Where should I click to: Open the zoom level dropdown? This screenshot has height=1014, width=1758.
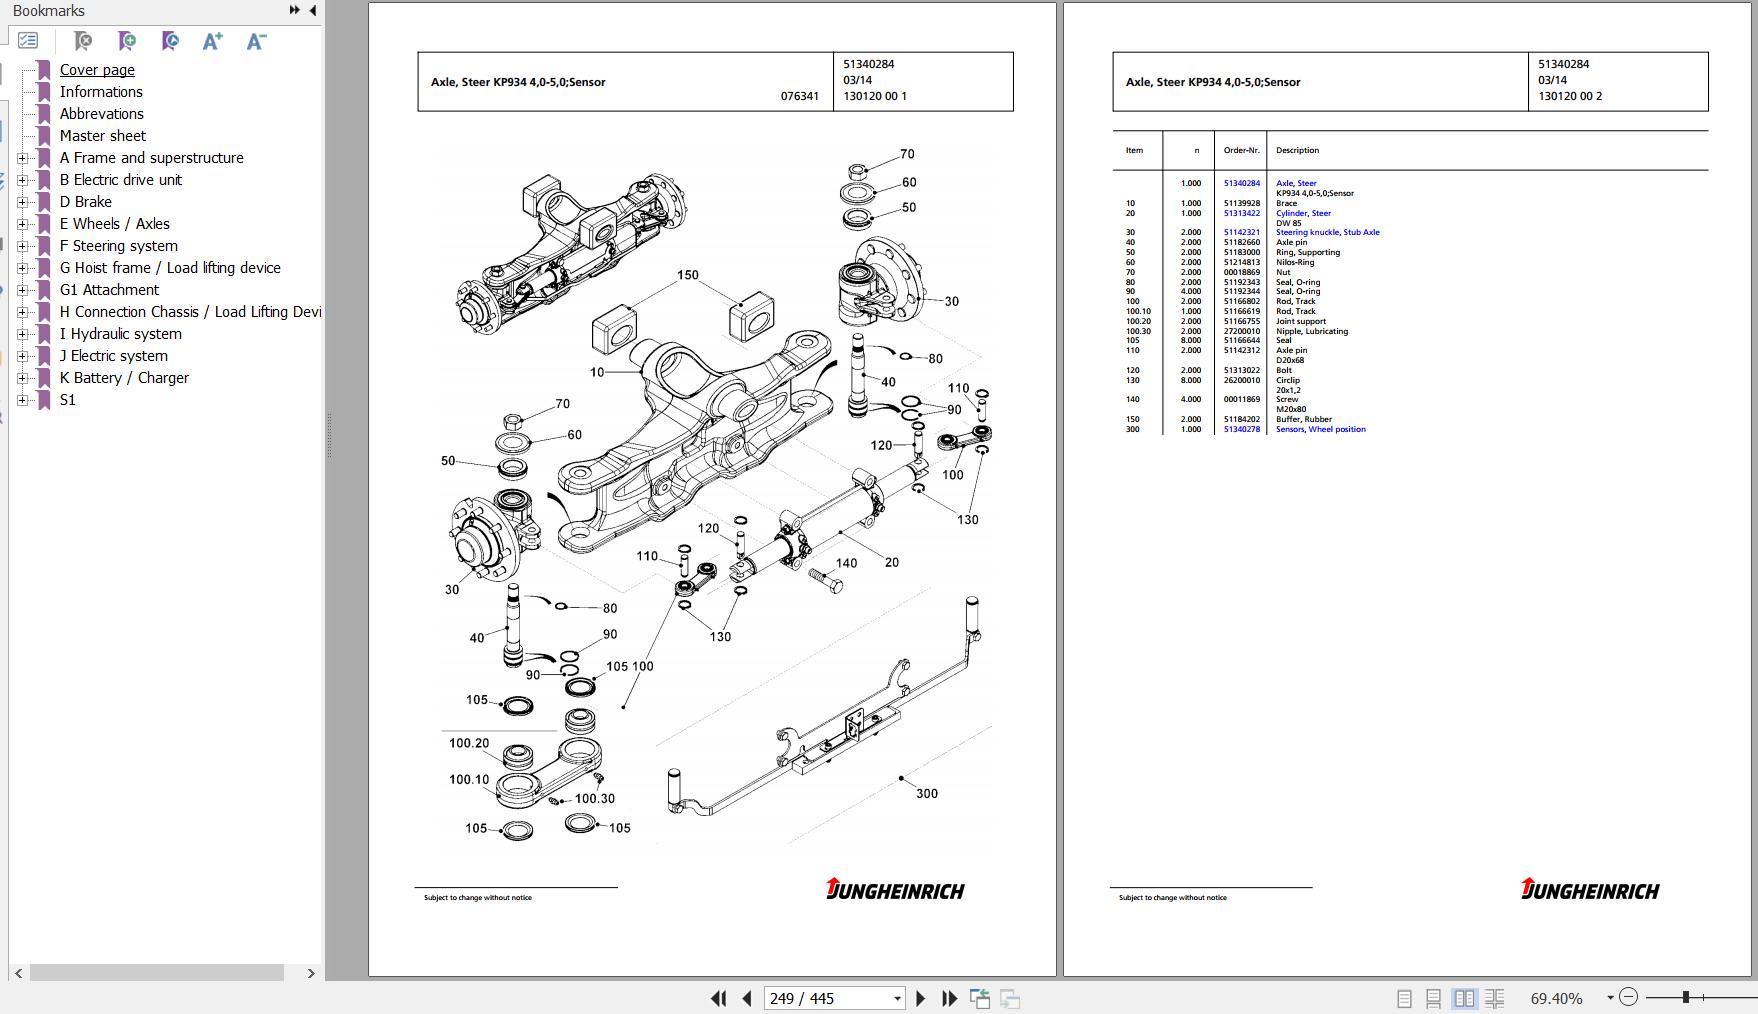(1610, 998)
